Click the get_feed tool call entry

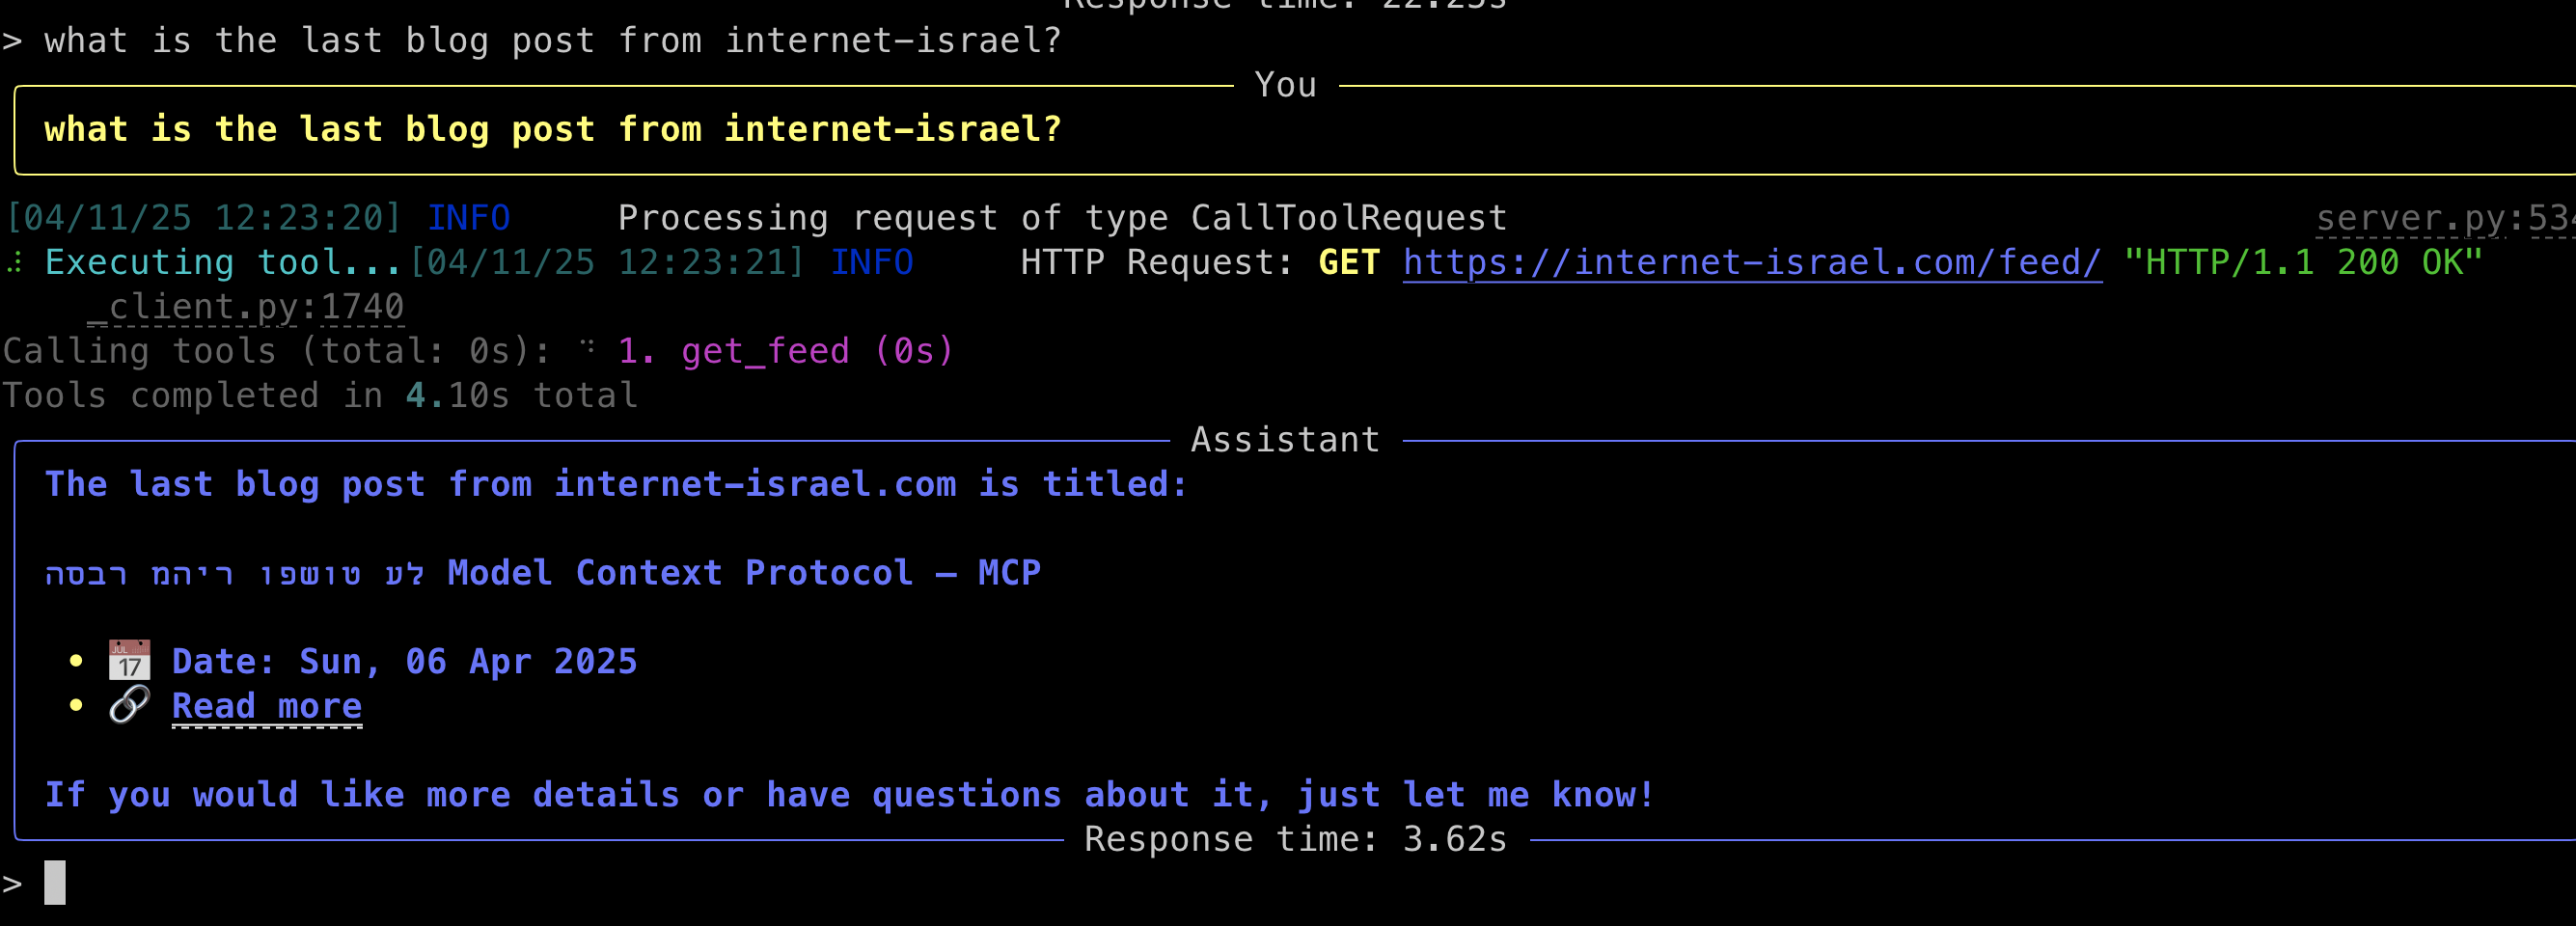click(786, 351)
